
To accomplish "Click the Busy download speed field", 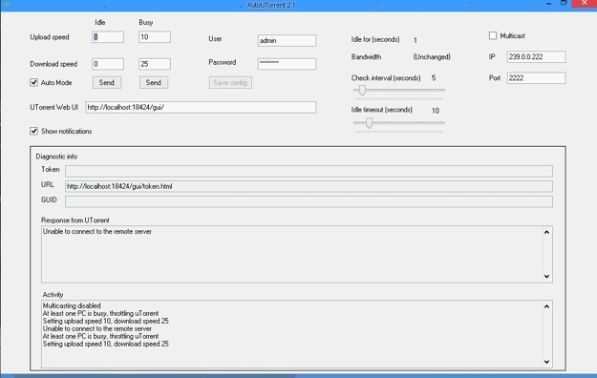I will coord(155,64).
